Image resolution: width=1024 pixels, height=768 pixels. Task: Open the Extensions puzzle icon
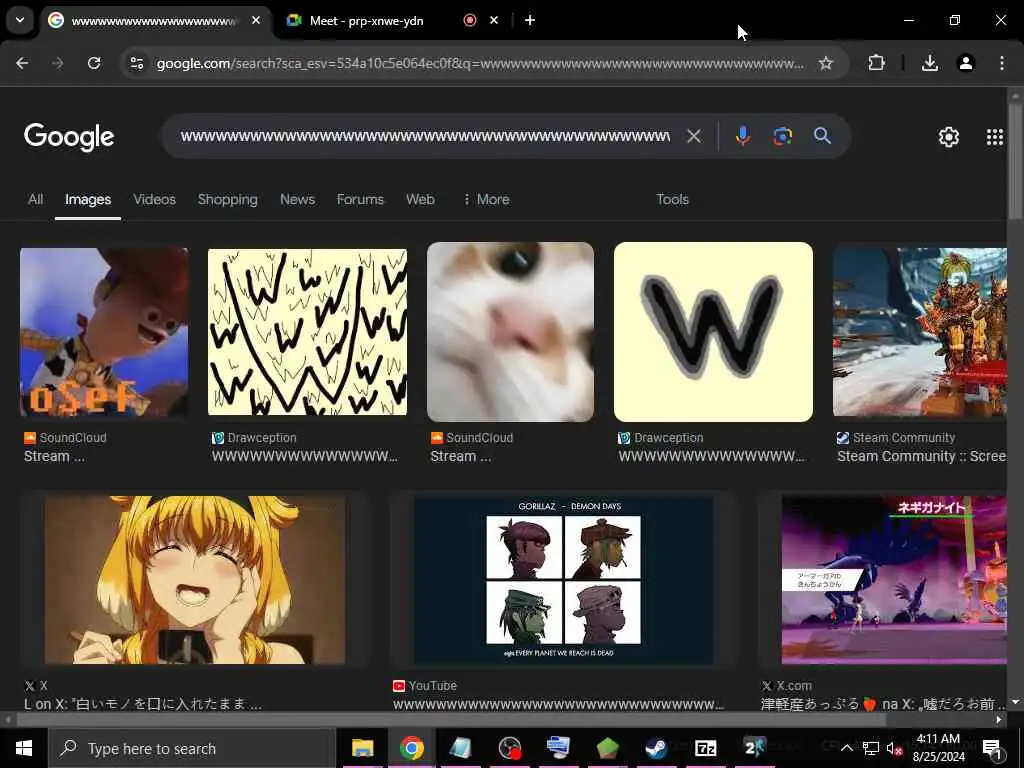pyautogui.click(x=876, y=63)
